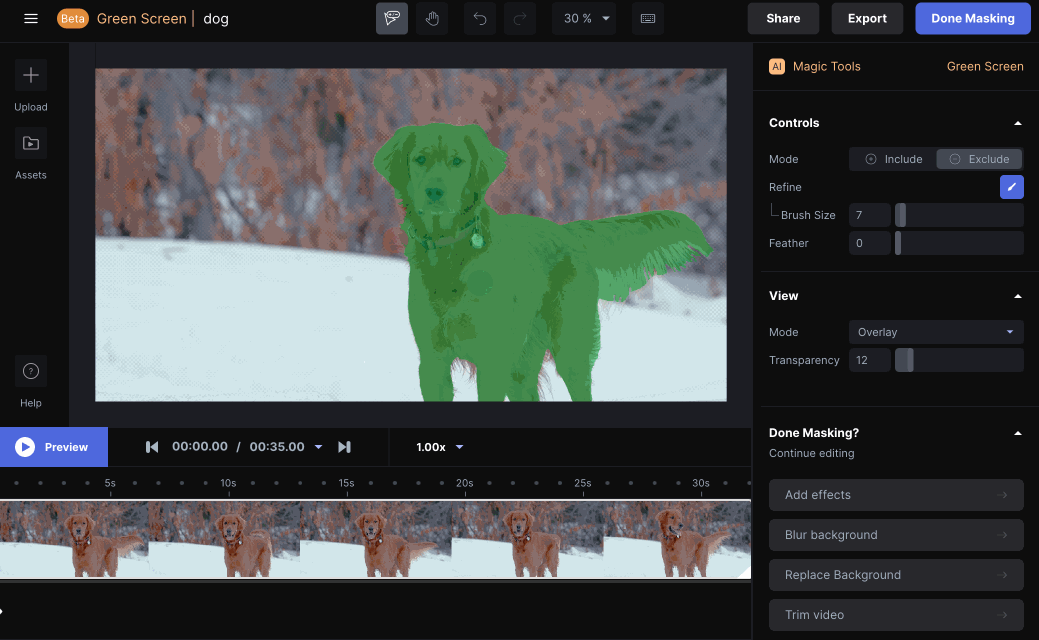The height and width of the screenshot is (640, 1039).
Task: Select the hand pan tool
Action: (x=432, y=19)
